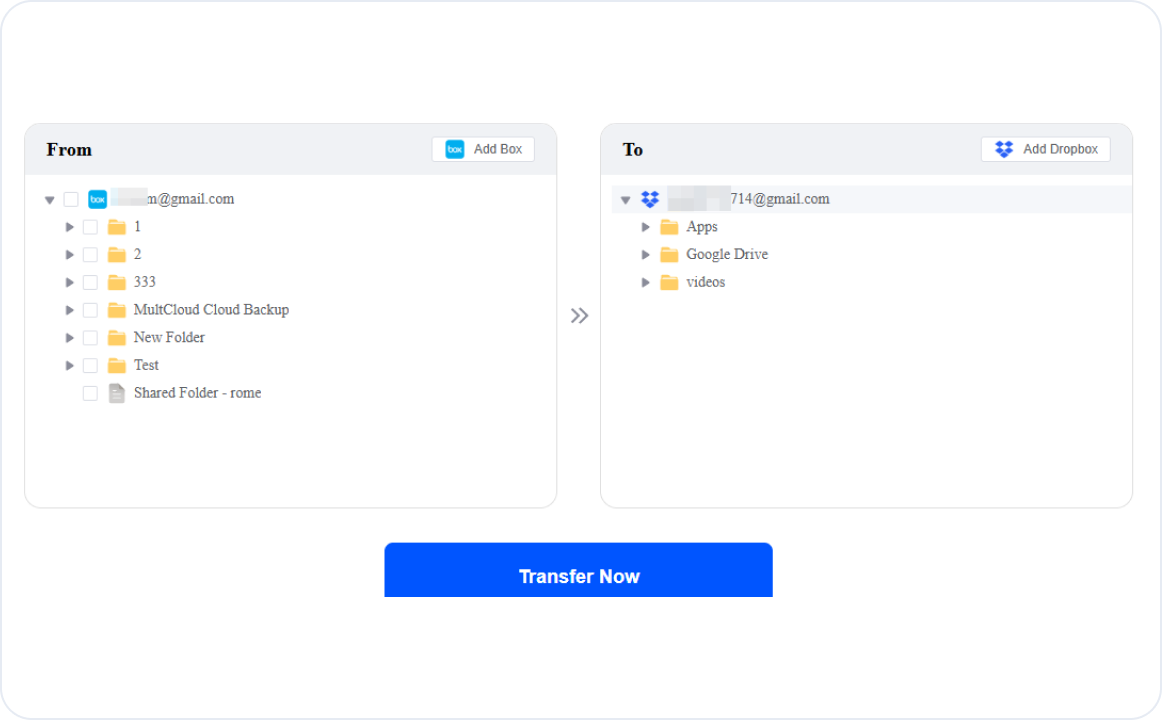
Task: Click the Box account icon in From panel
Action: pos(98,199)
